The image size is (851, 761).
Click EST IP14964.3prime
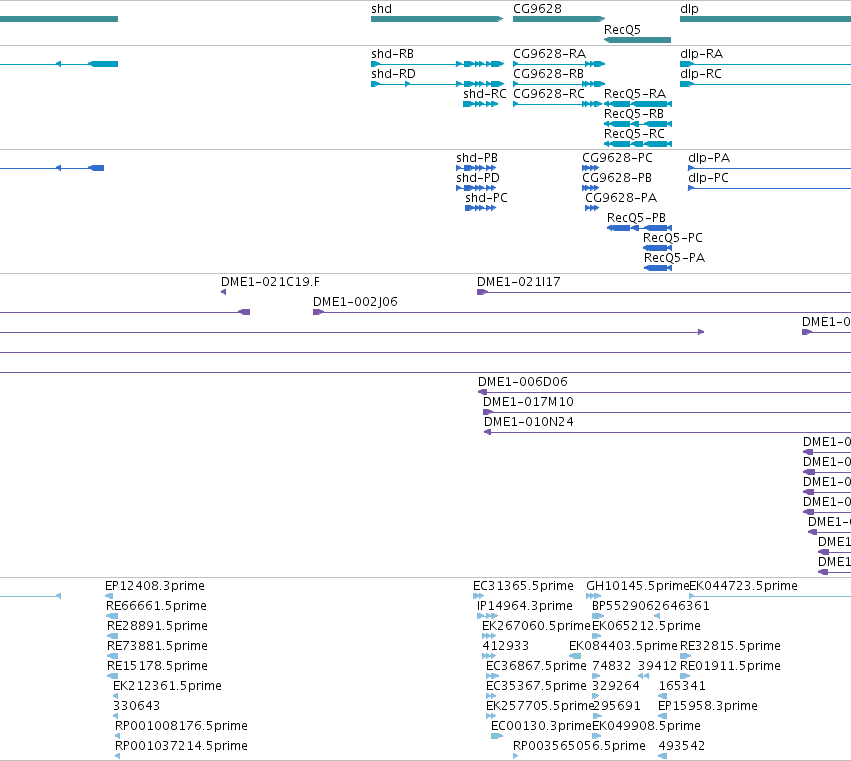tap(487, 617)
